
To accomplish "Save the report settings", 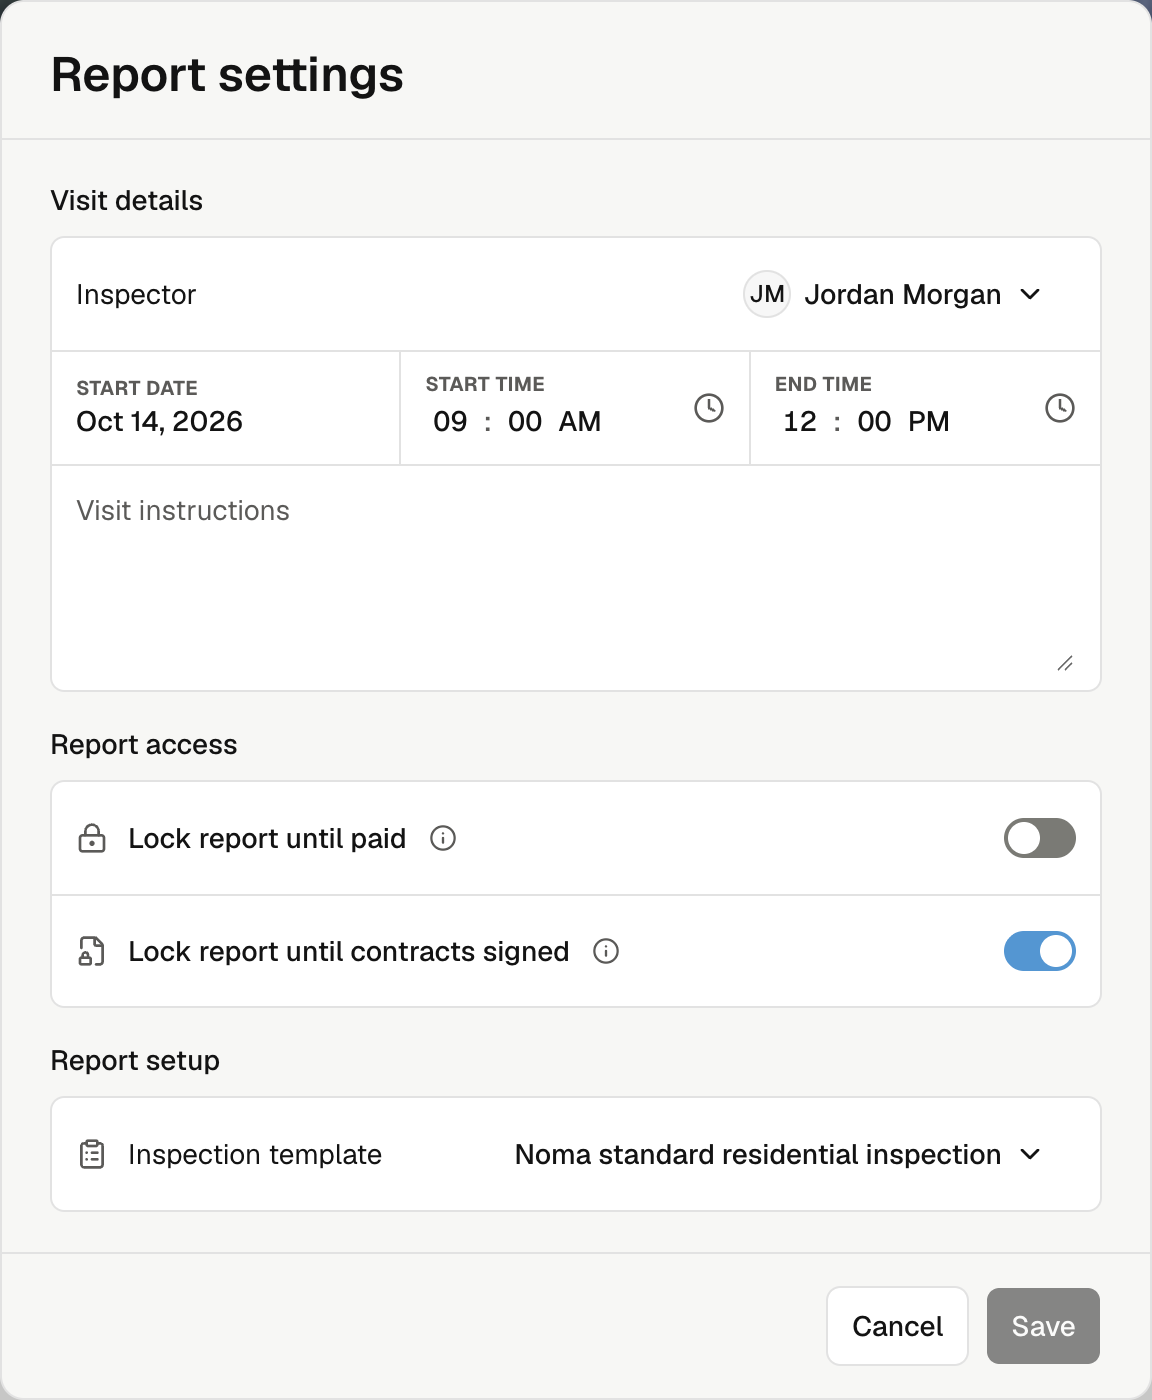I will pos(1043,1326).
